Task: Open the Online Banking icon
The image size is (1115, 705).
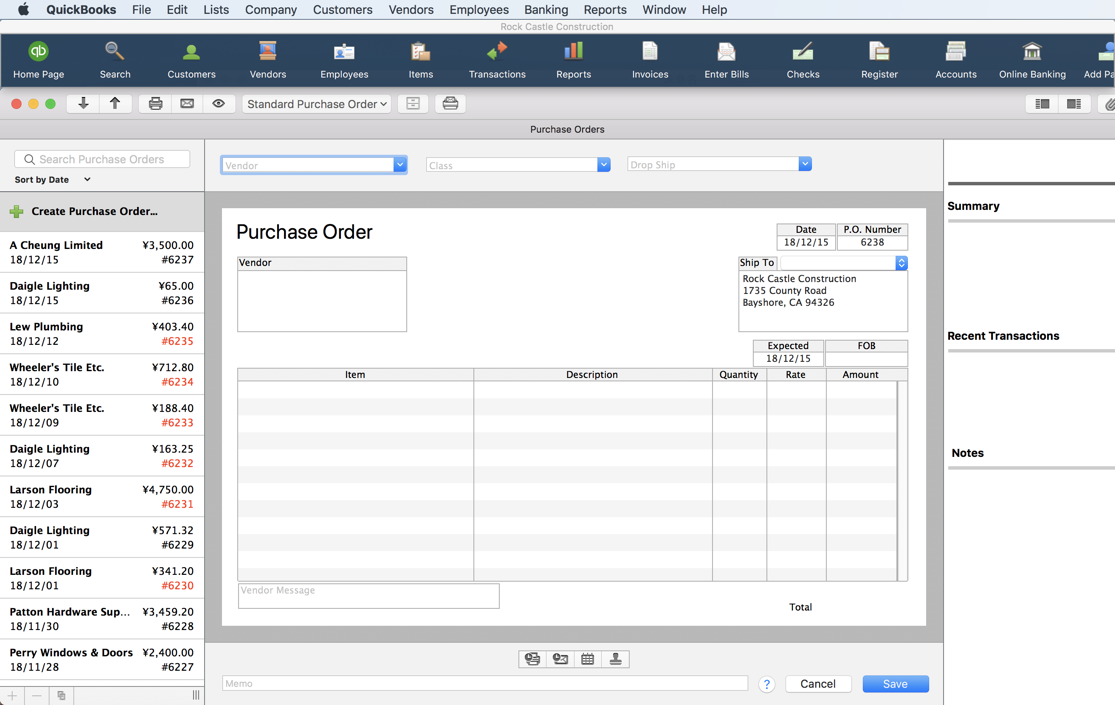Action: [x=1031, y=59]
